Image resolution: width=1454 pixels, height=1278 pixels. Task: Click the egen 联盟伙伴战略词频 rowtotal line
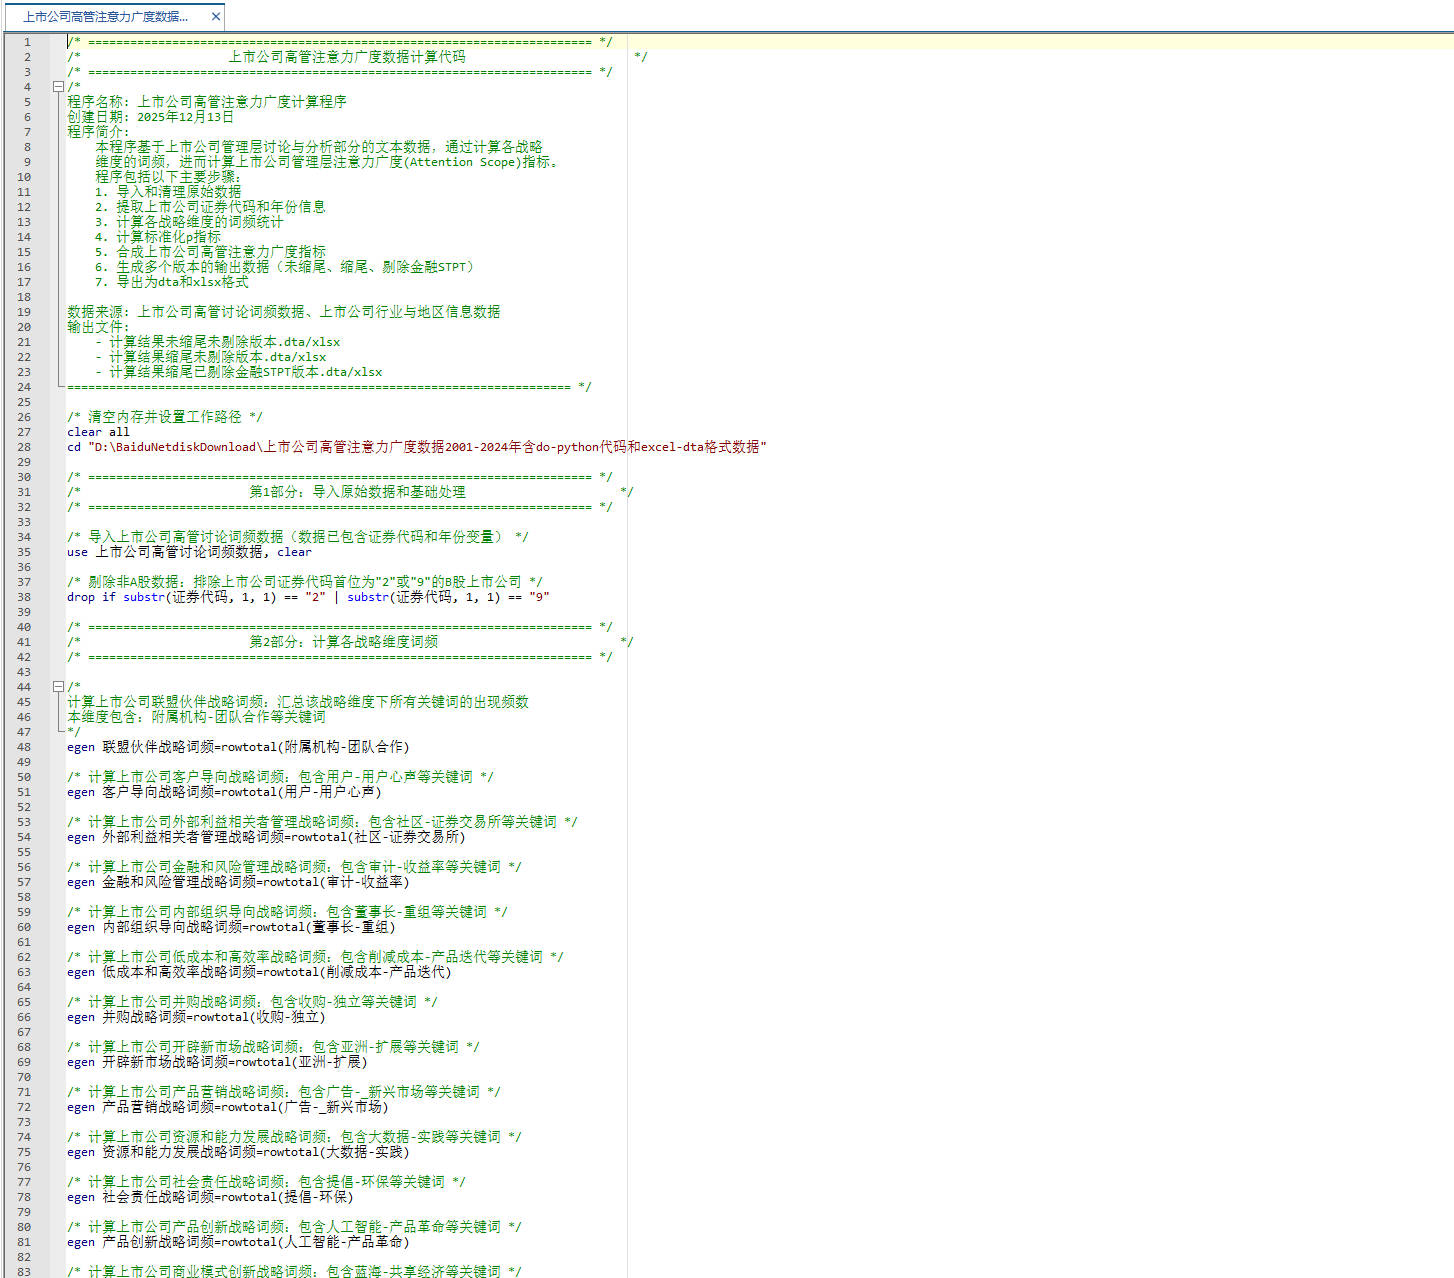click(x=238, y=747)
